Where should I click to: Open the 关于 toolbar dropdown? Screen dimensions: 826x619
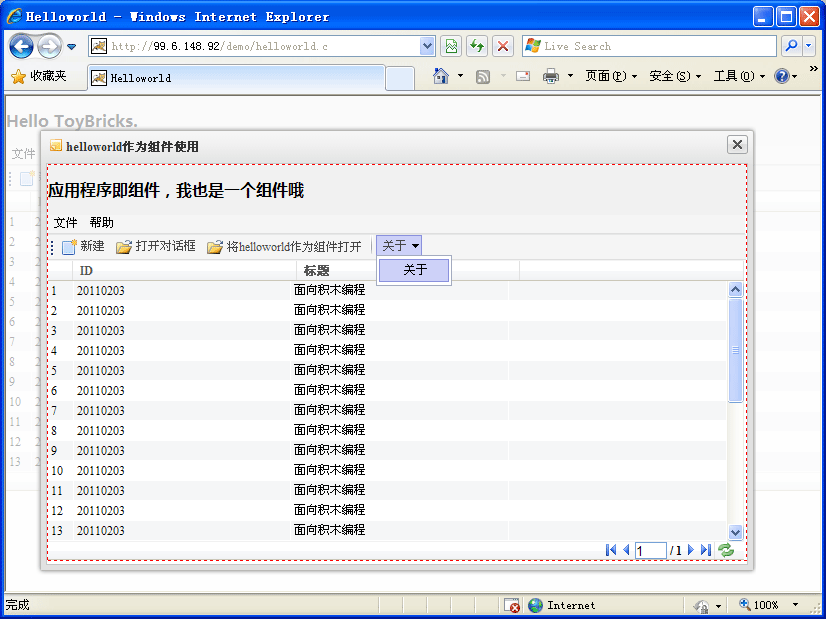(x=401, y=246)
